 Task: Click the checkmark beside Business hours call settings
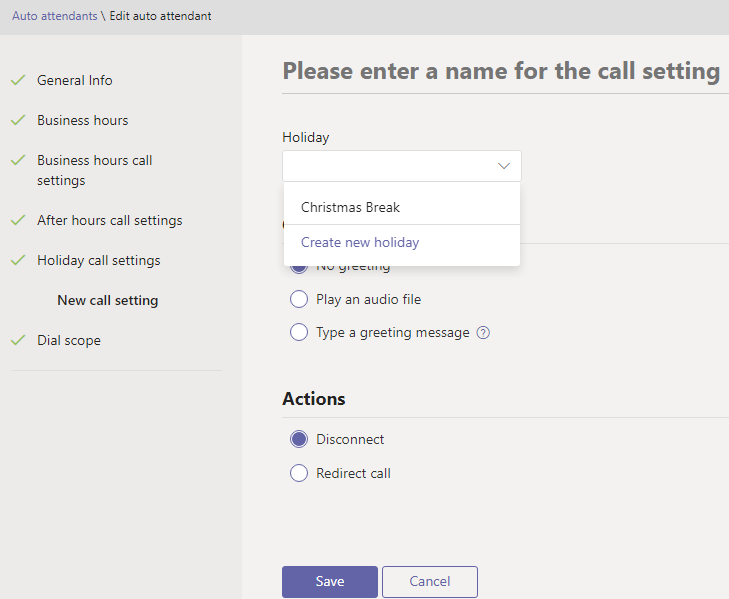(x=18, y=160)
